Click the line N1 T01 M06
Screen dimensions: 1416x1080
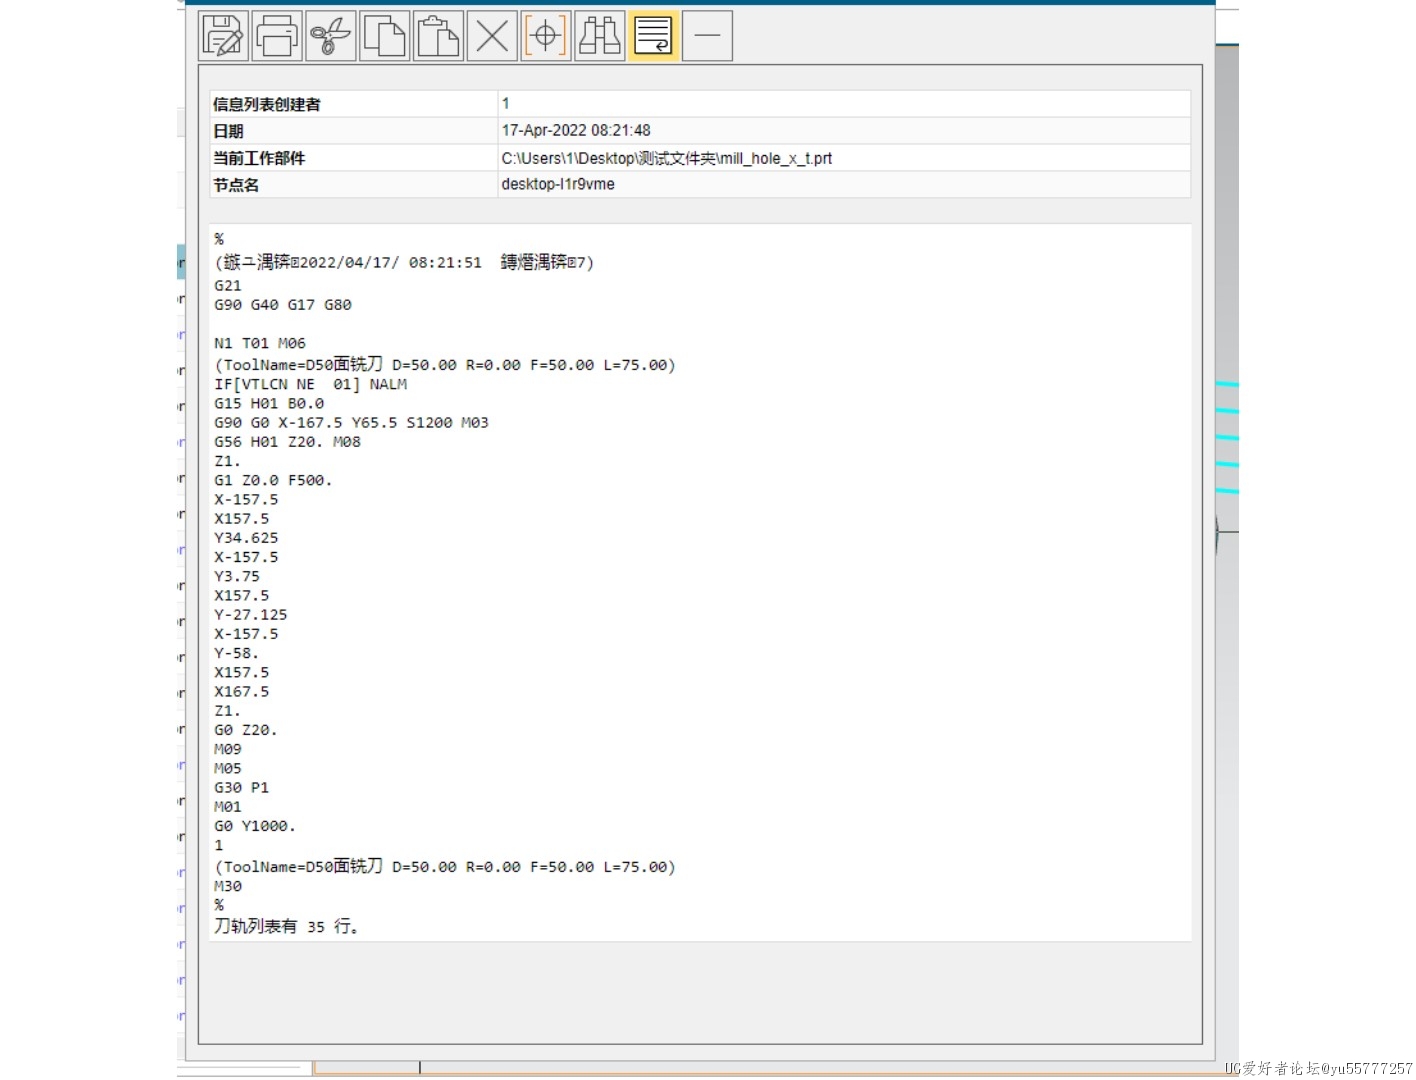pyautogui.click(x=260, y=343)
